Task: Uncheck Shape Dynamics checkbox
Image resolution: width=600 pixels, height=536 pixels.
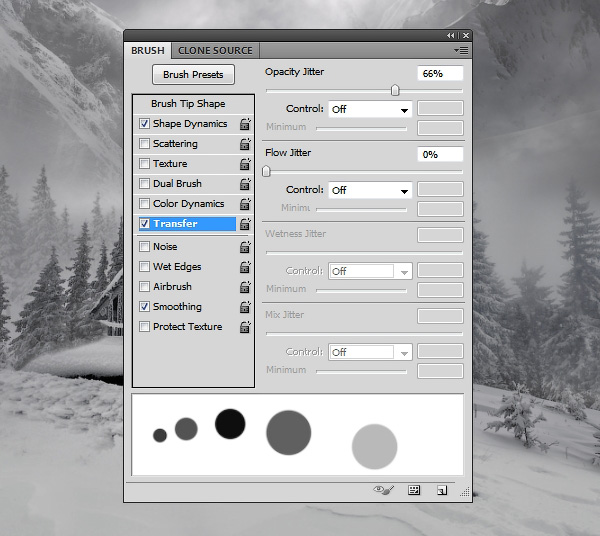Action: (x=144, y=124)
